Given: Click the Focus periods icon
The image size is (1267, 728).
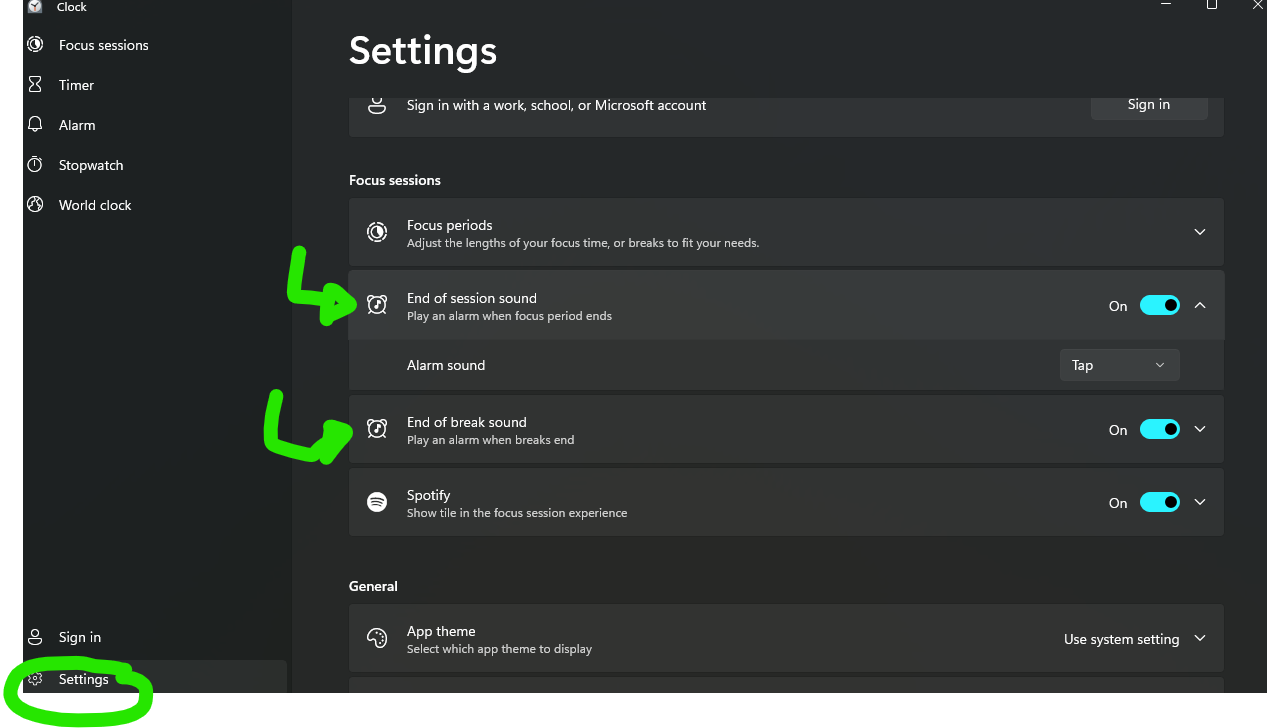Looking at the screenshot, I should tap(377, 232).
